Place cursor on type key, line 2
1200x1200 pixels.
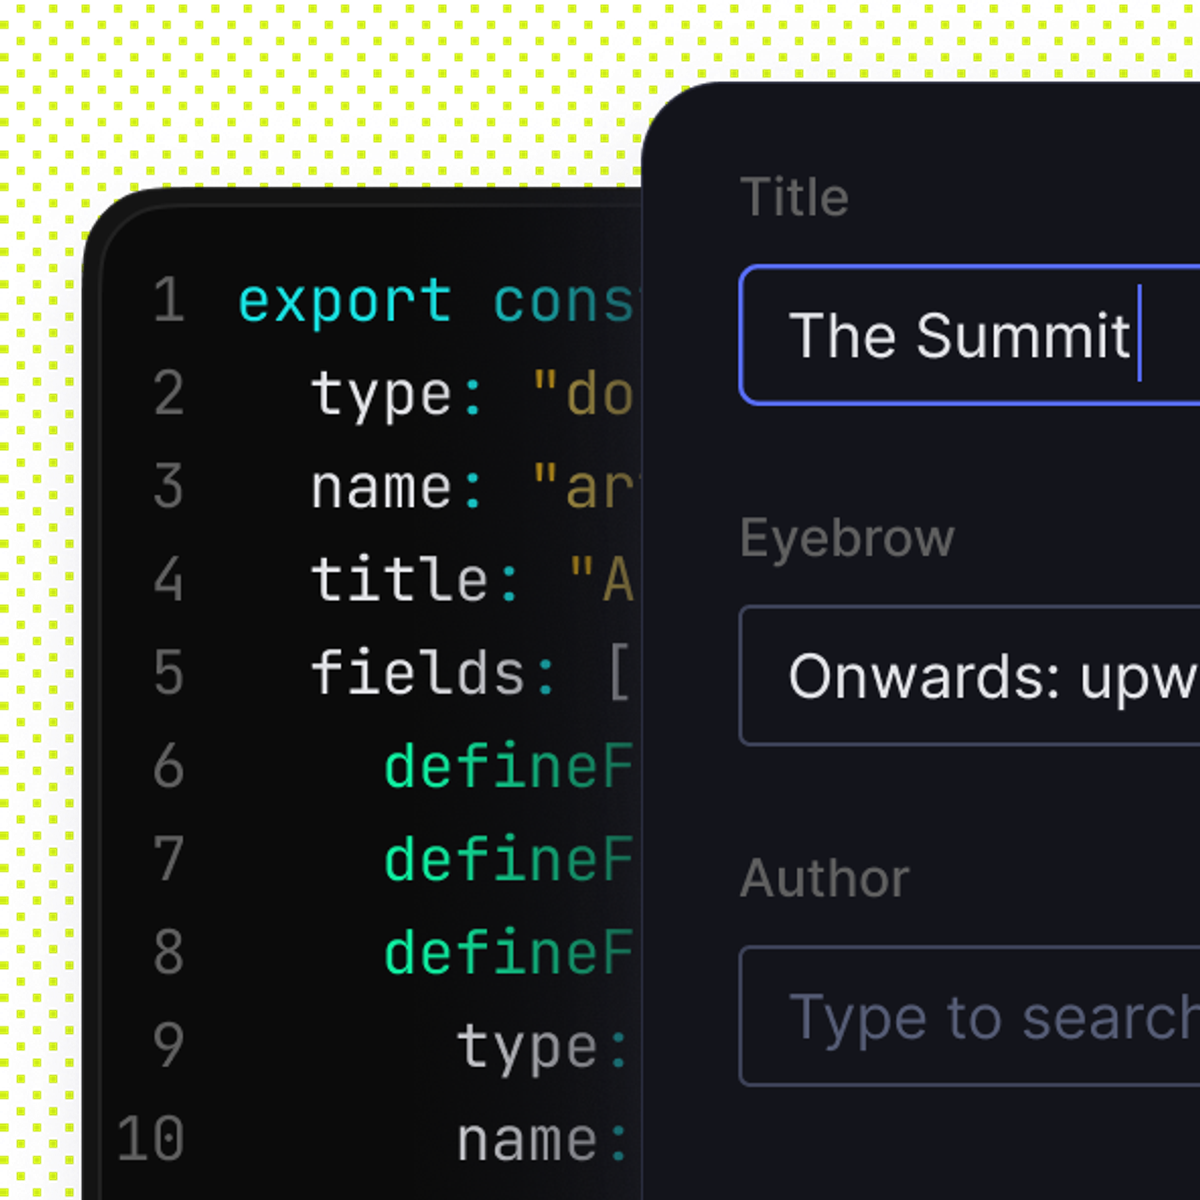coord(382,394)
